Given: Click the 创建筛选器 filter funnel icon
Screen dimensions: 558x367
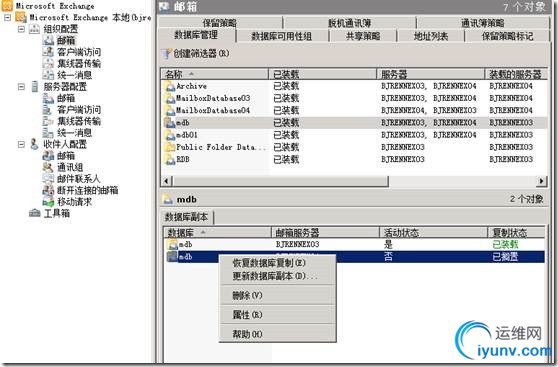Looking at the screenshot, I should [166, 54].
